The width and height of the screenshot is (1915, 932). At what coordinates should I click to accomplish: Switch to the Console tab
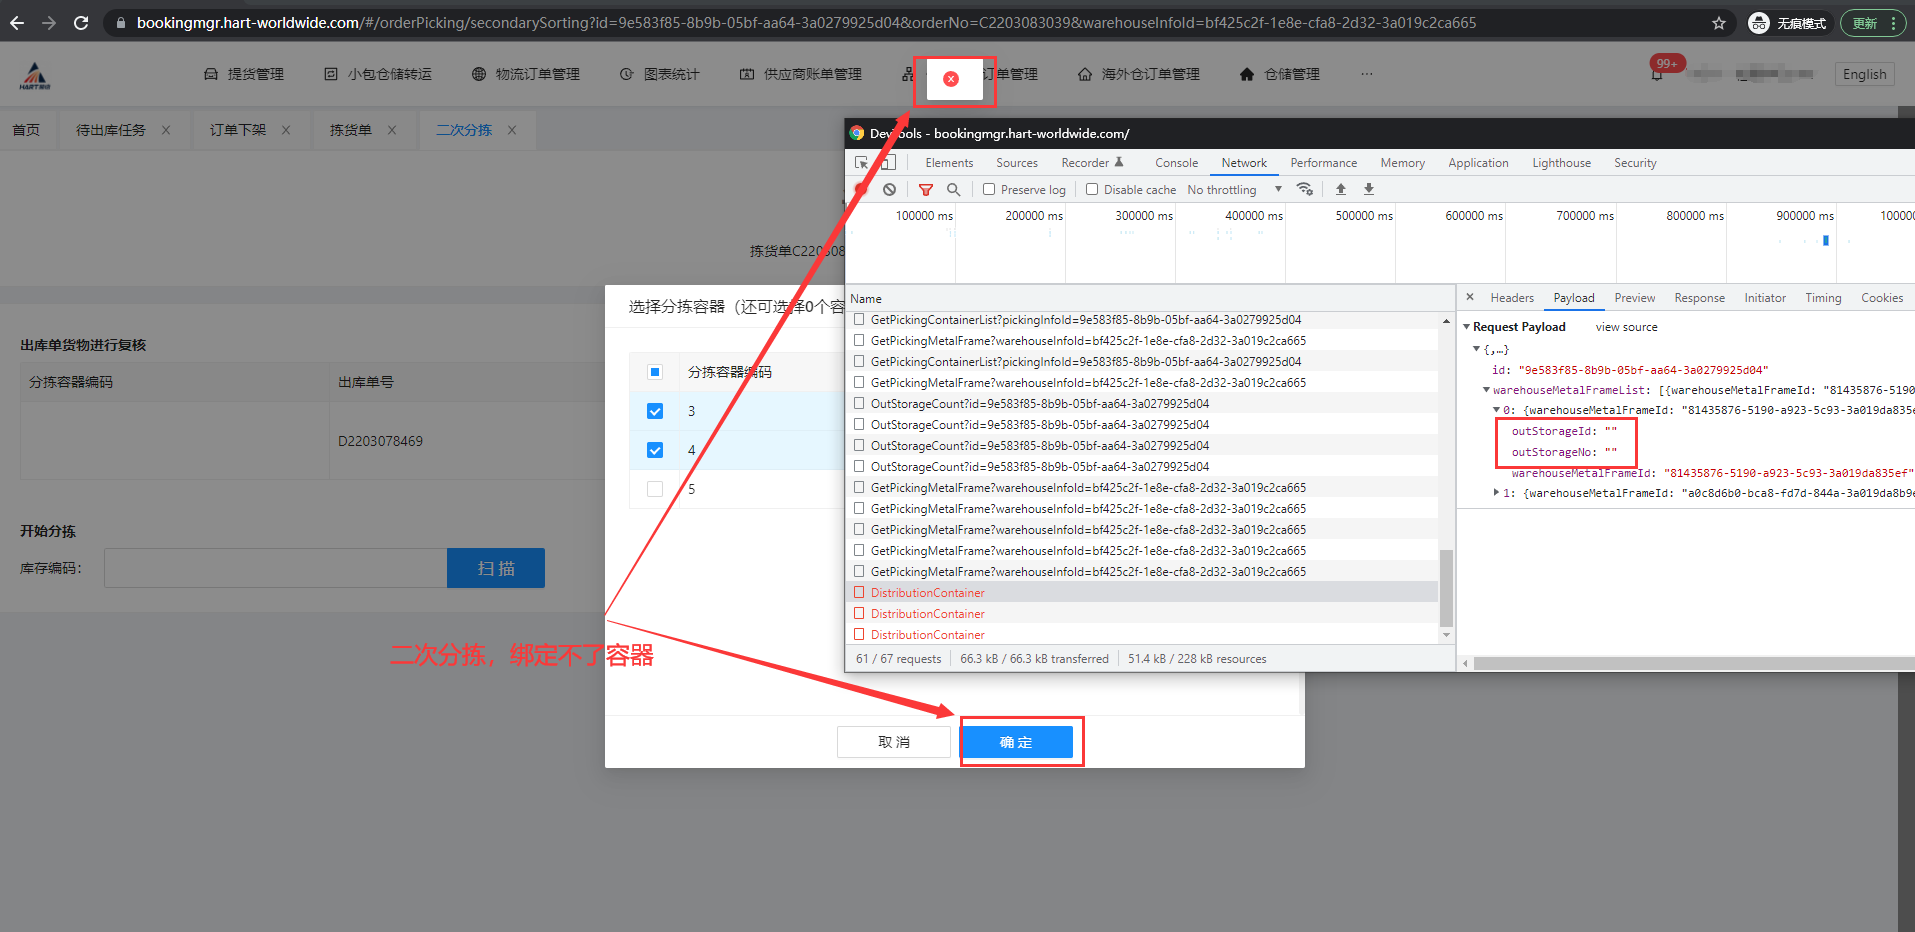point(1176,163)
